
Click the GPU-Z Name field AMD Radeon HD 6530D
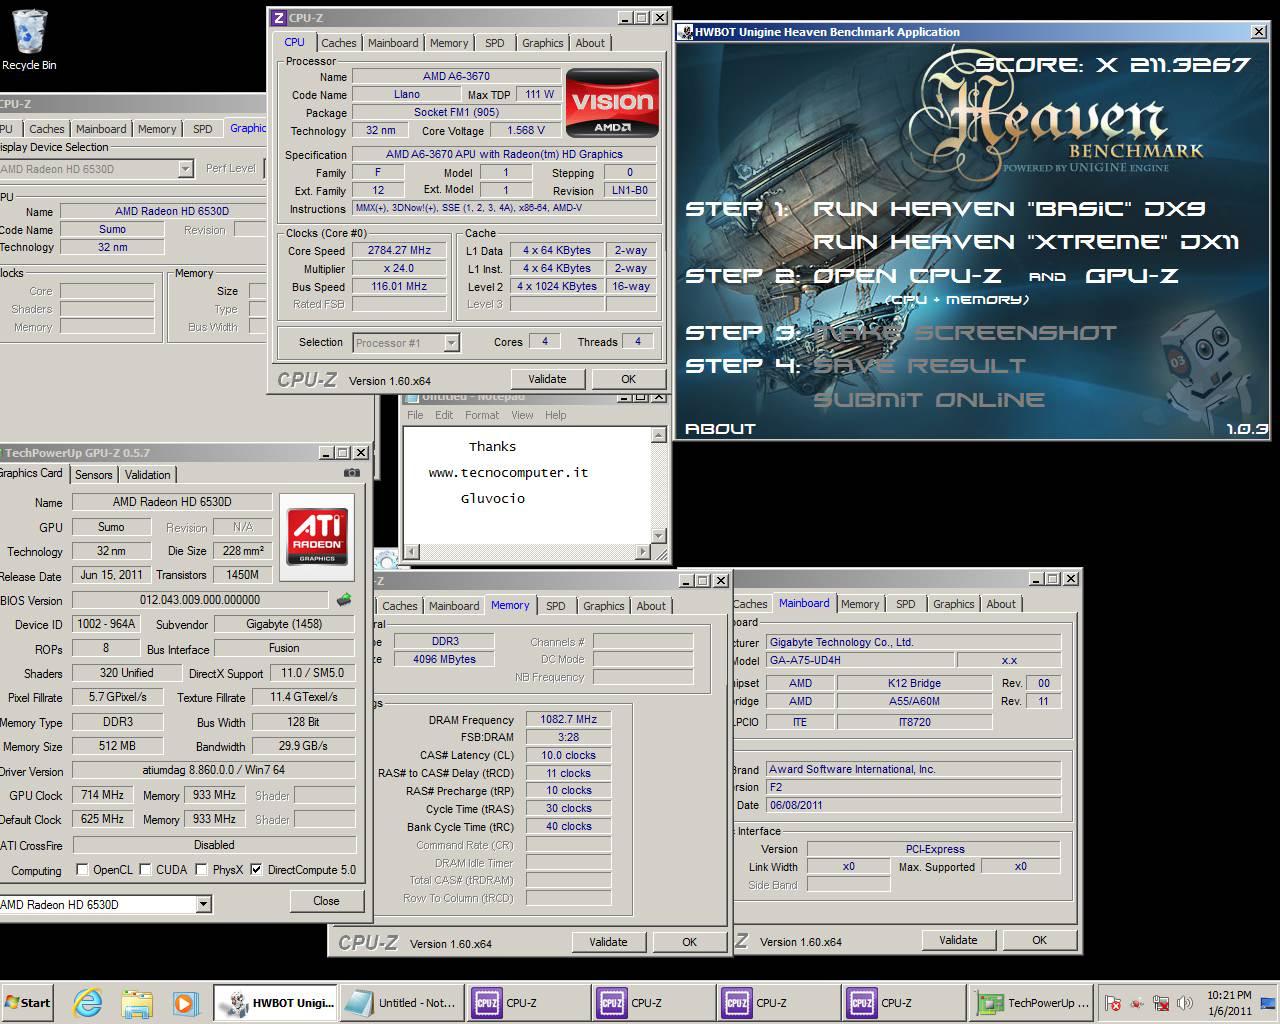[x=172, y=502]
